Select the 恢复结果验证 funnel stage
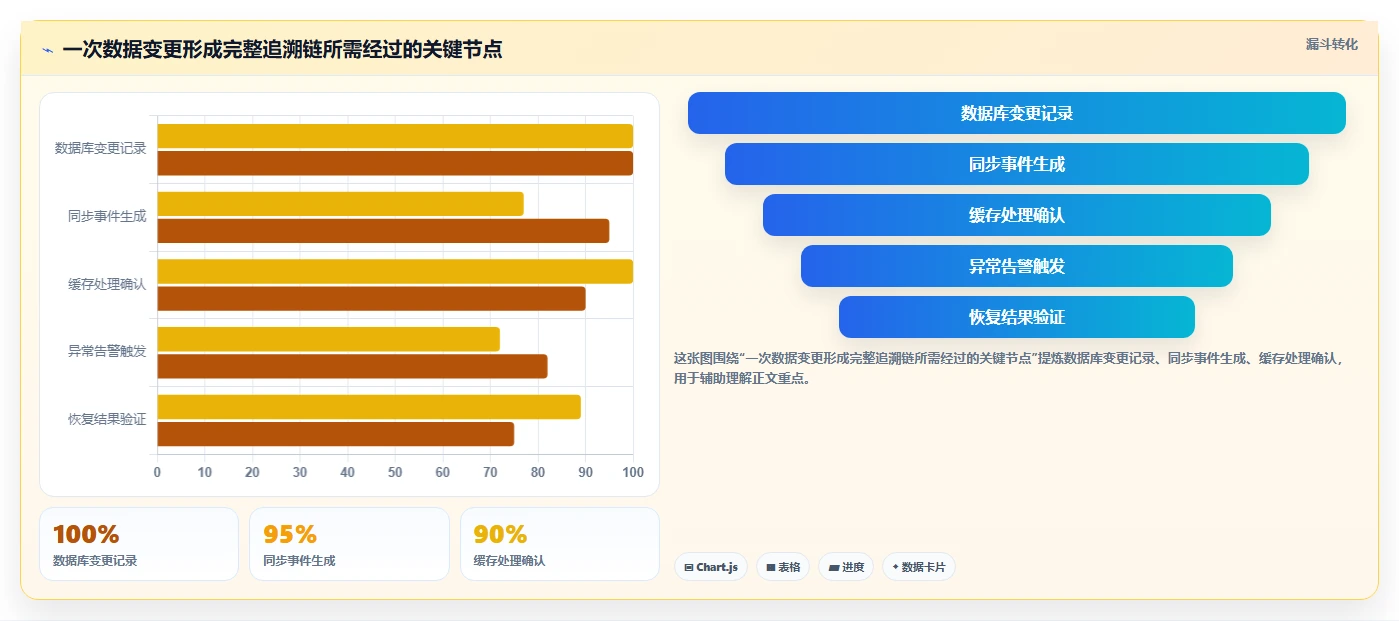This screenshot has width=1399, height=621. click(1016, 317)
